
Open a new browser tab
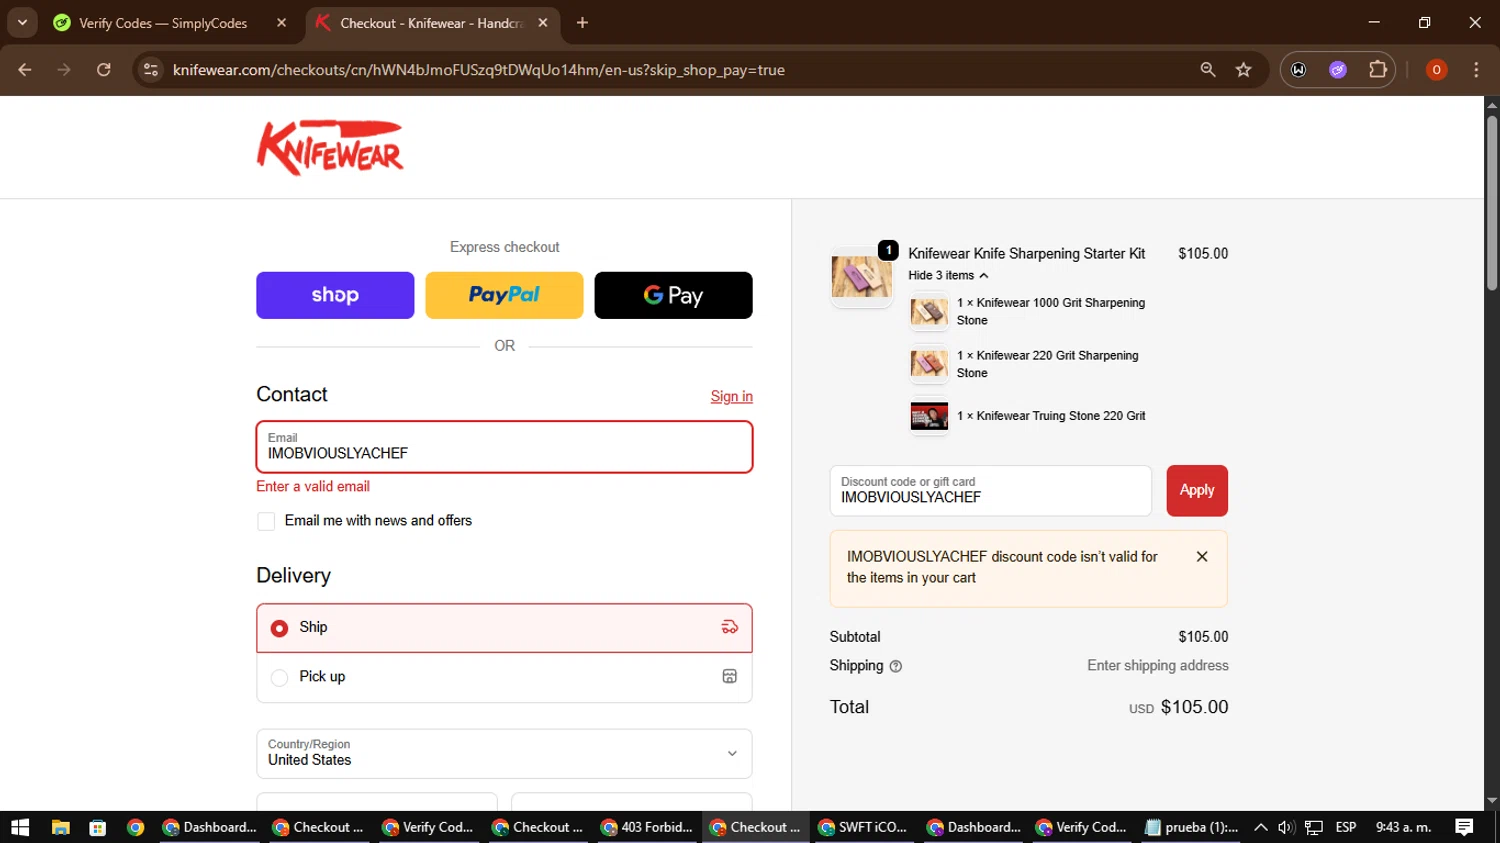click(x=582, y=23)
